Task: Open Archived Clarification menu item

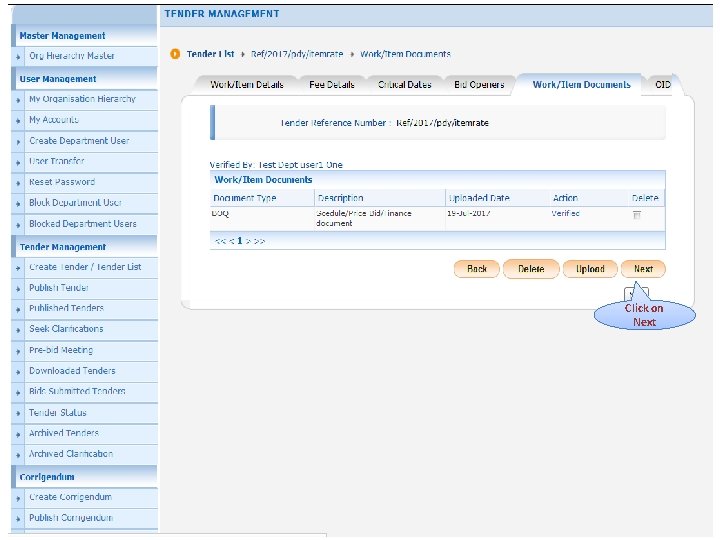Action: 71,454
